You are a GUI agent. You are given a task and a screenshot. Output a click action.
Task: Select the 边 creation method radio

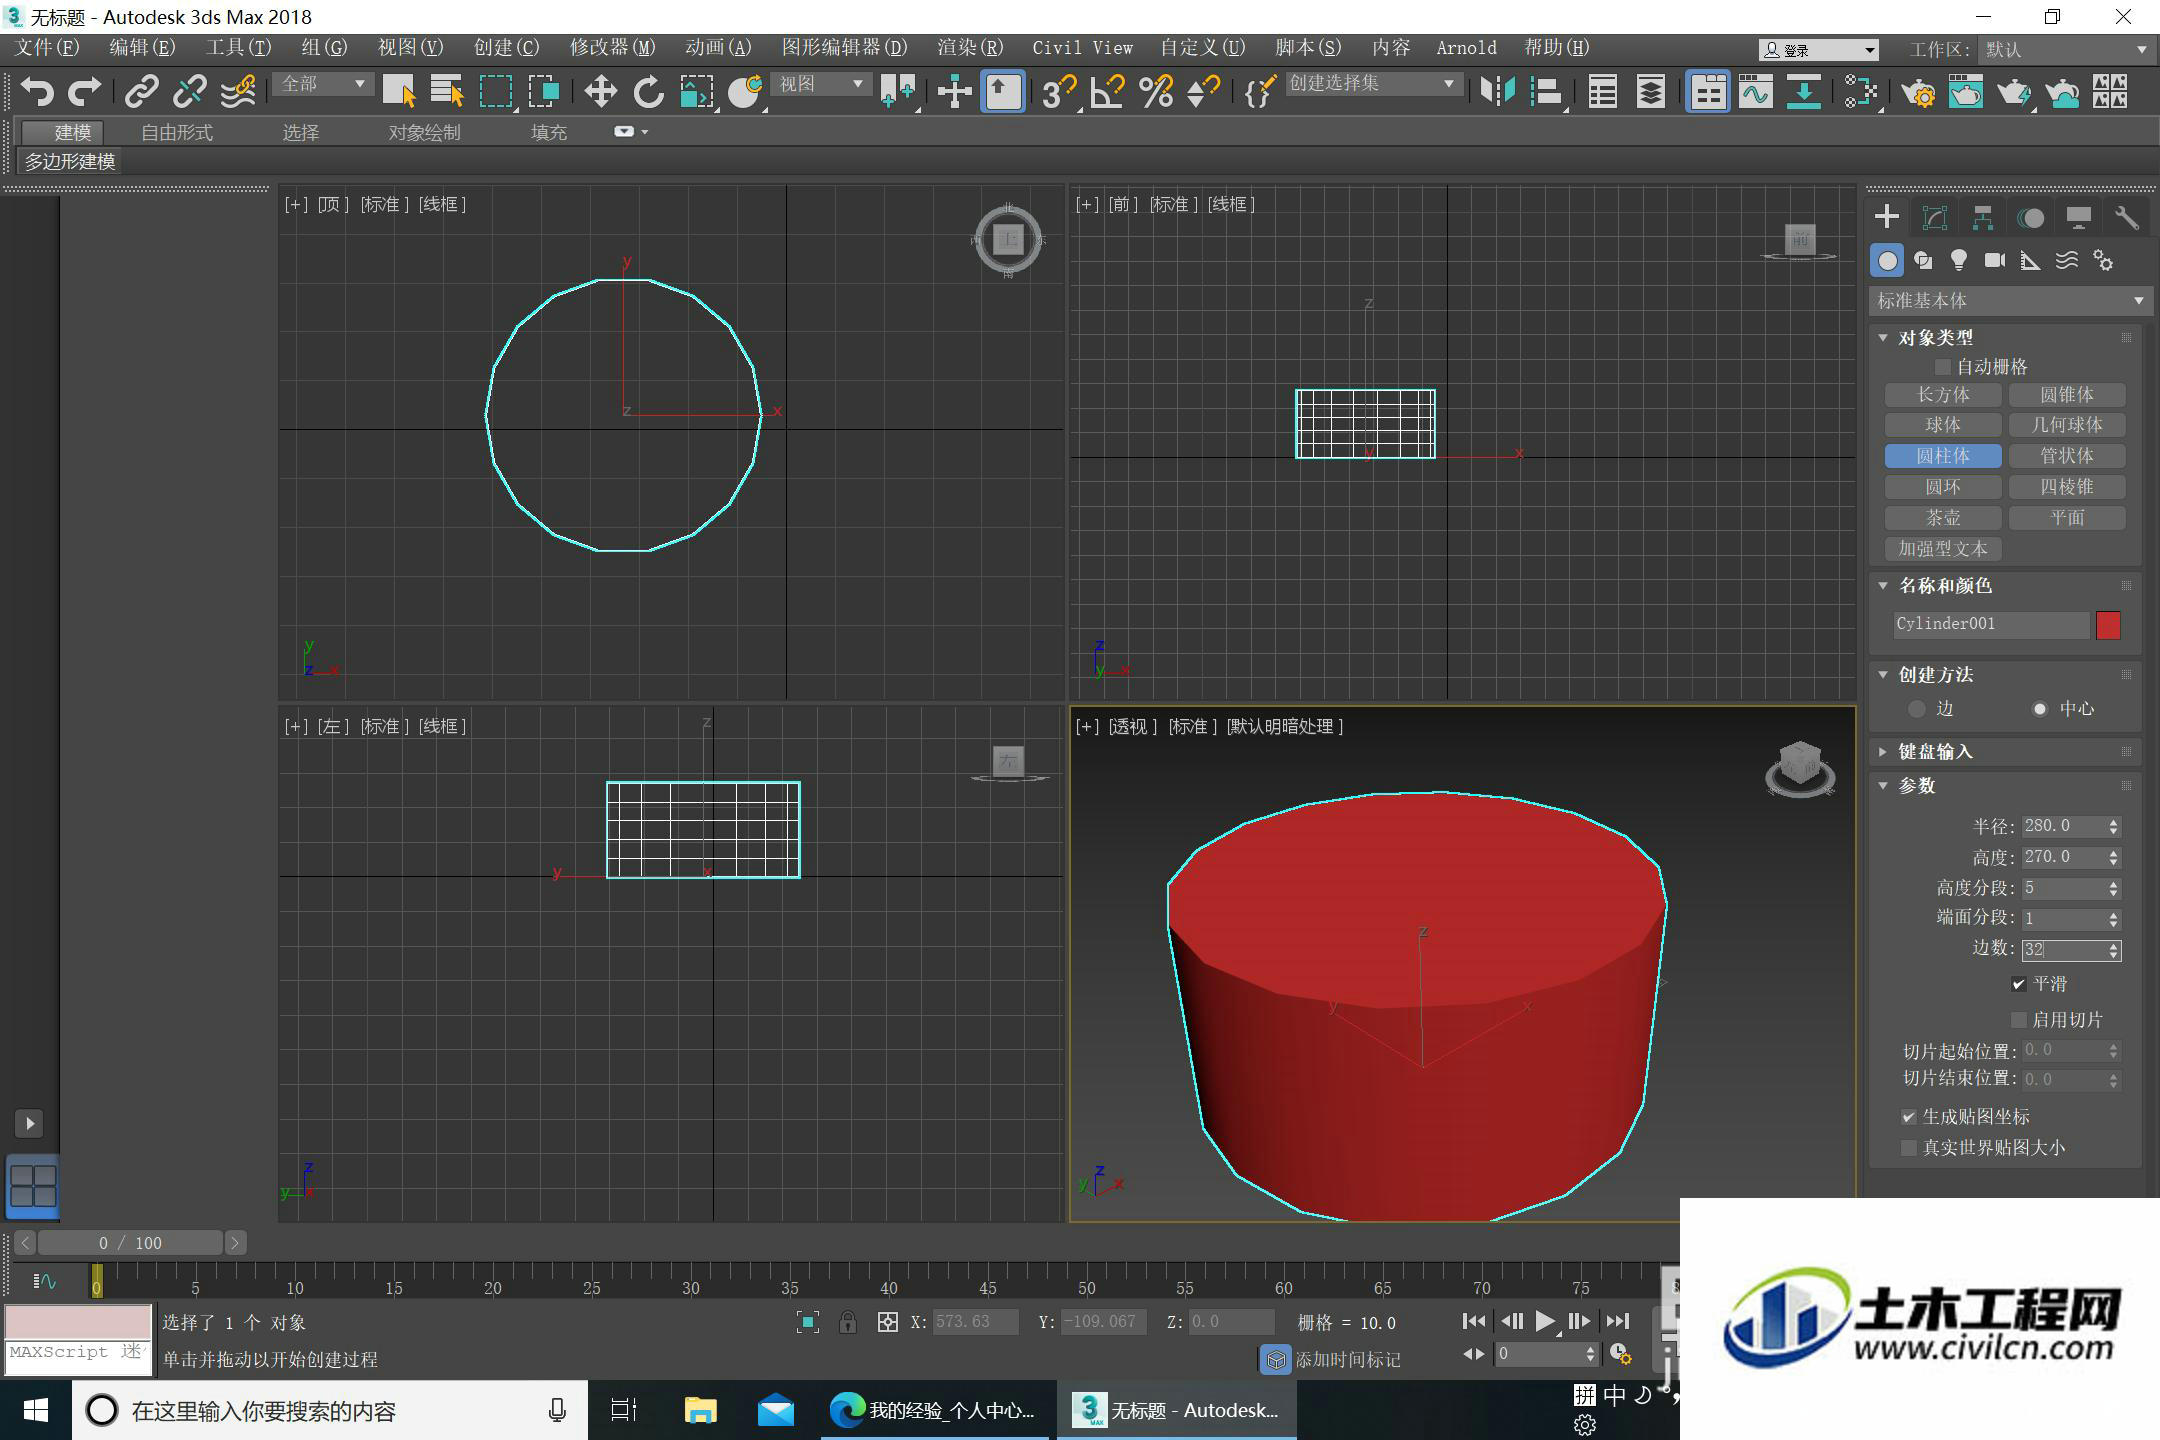pos(1916,709)
